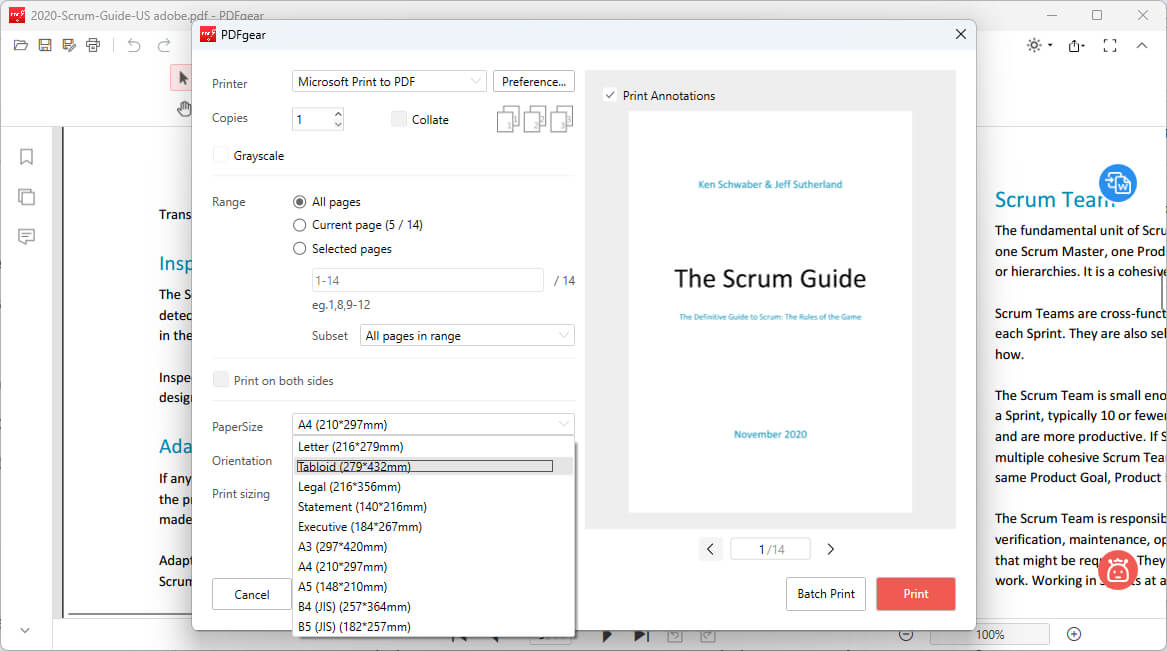The height and width of the screenshot is (651, 1167).
Task: Open Batch Print
Action: (x=826, y=594)
